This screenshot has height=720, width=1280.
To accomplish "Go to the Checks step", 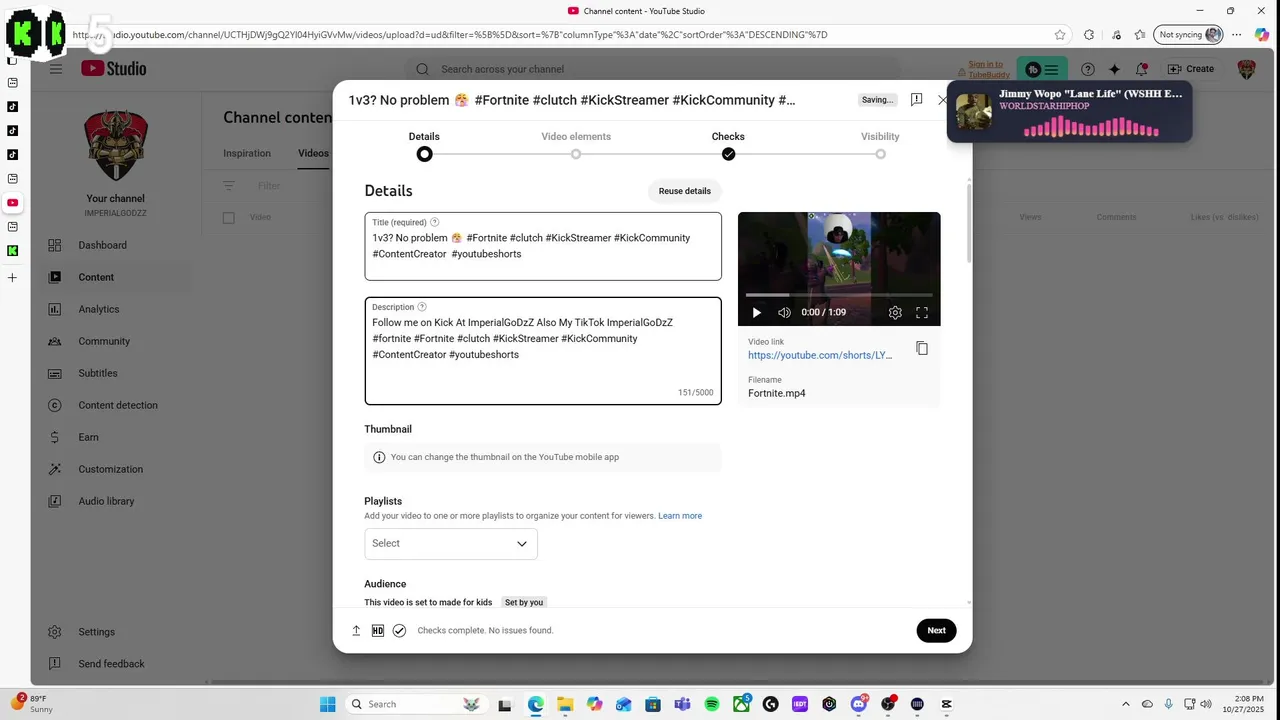I will coord(728,145).
